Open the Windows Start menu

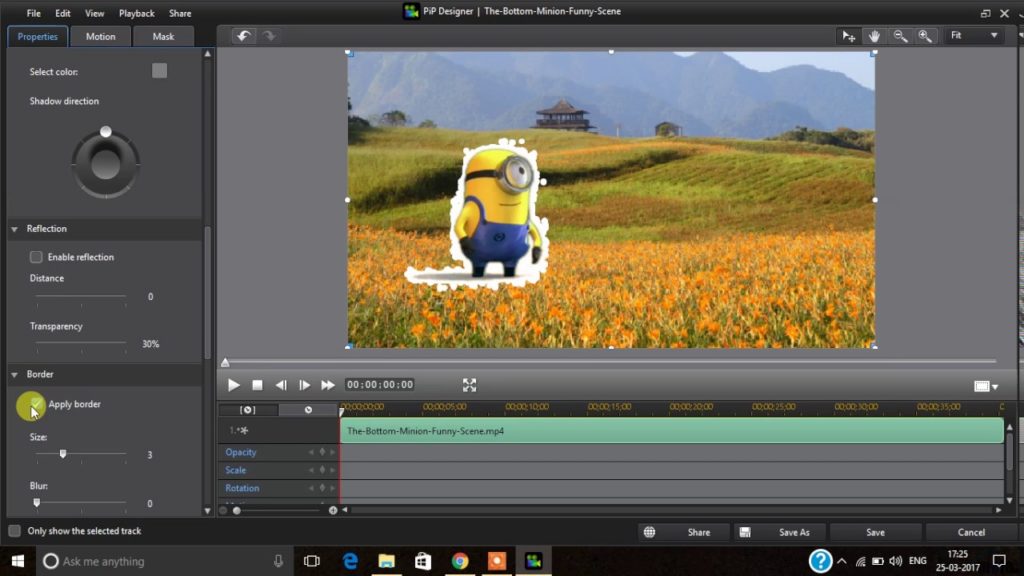[18, 561]
